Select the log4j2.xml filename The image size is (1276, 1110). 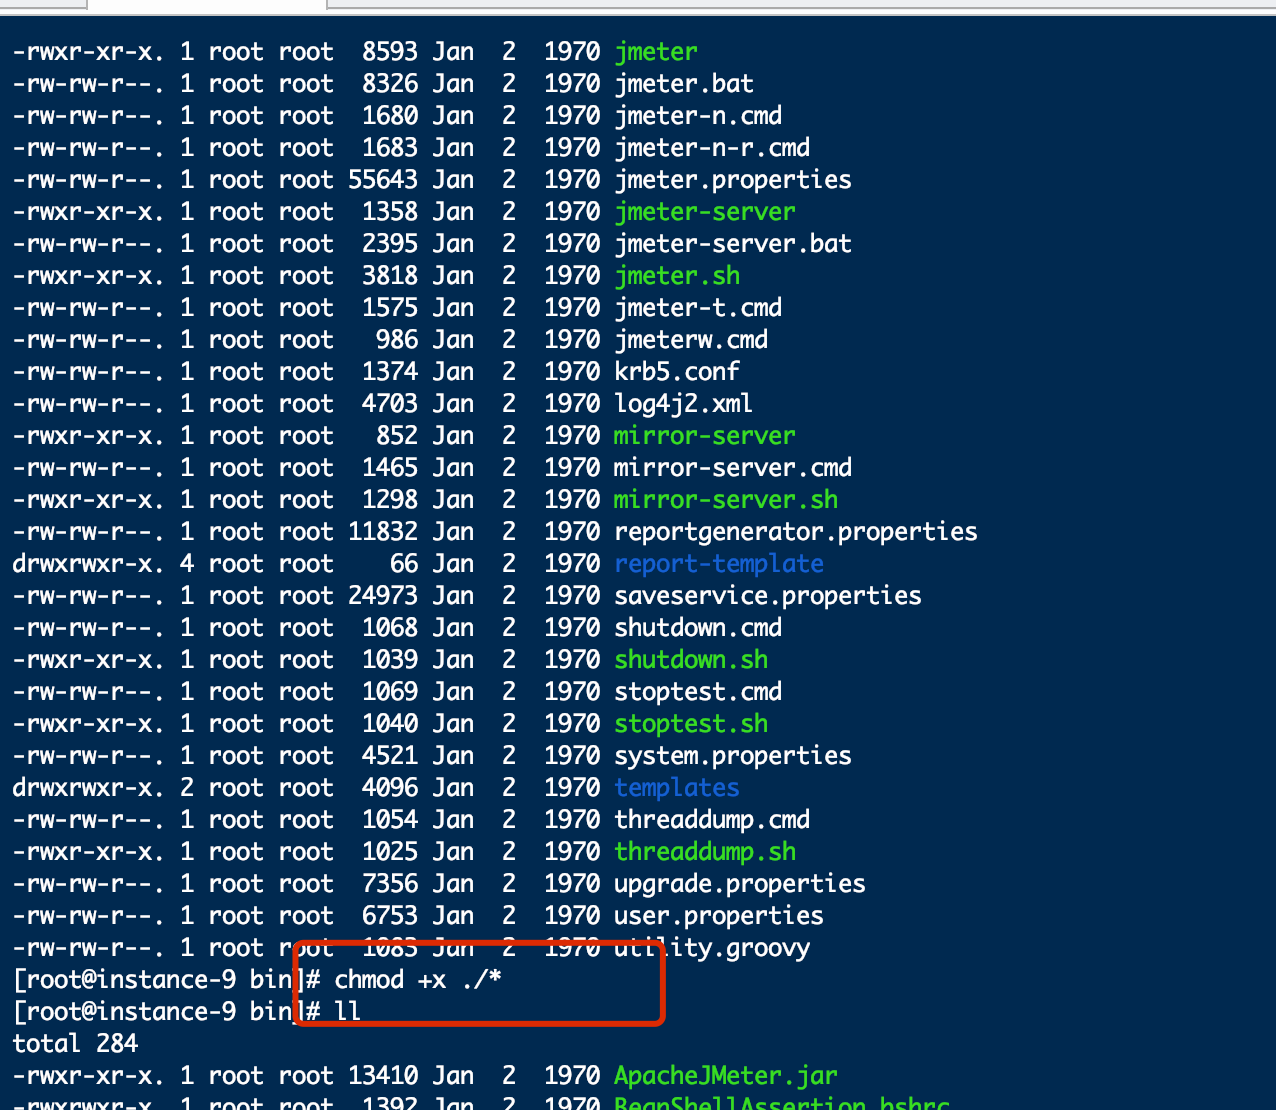683,404
